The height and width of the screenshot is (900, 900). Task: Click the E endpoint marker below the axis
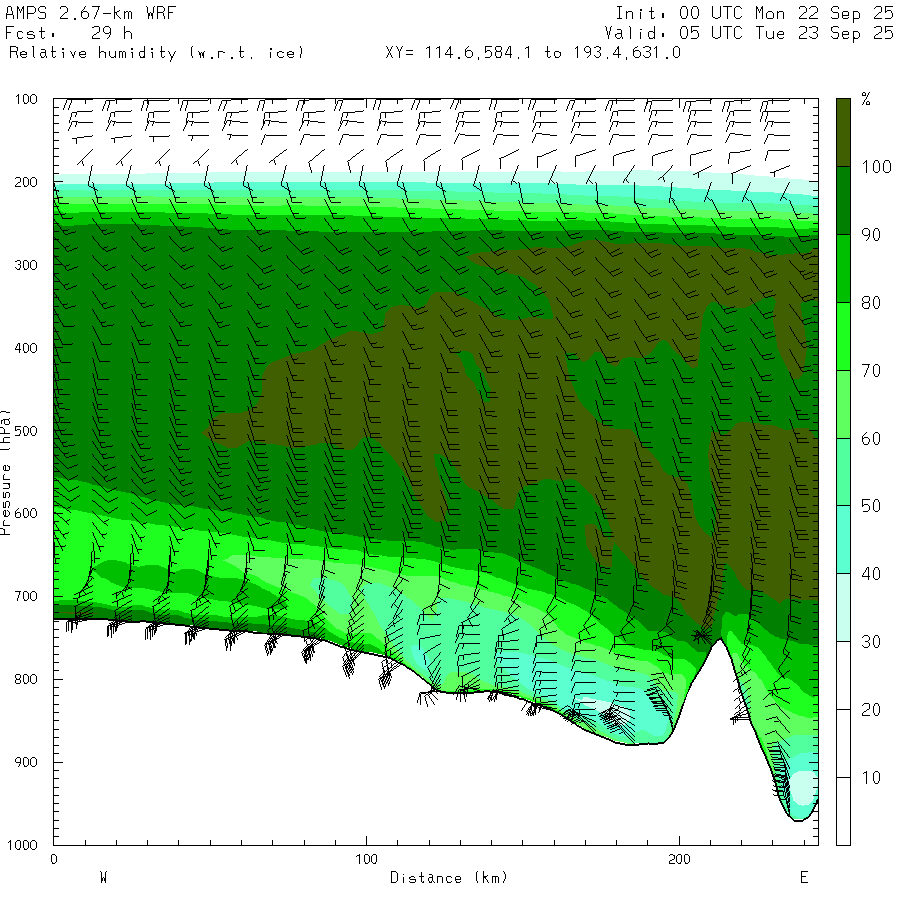[x=804, y=877]
